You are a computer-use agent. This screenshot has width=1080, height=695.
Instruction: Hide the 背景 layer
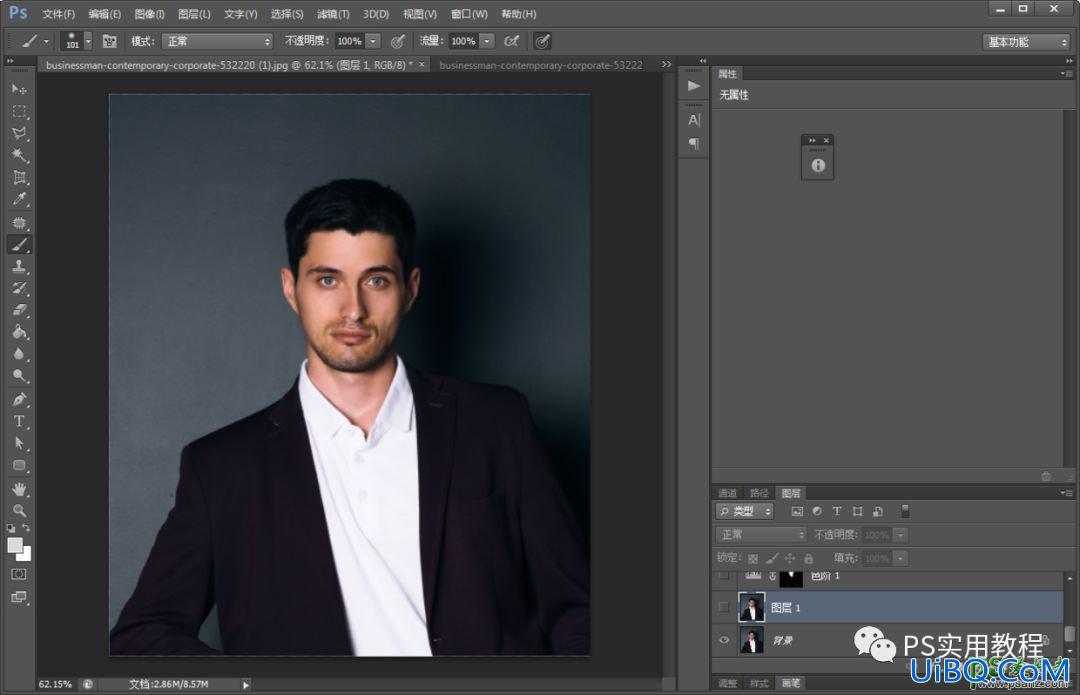pyautogui.click(x=723, y=640)
